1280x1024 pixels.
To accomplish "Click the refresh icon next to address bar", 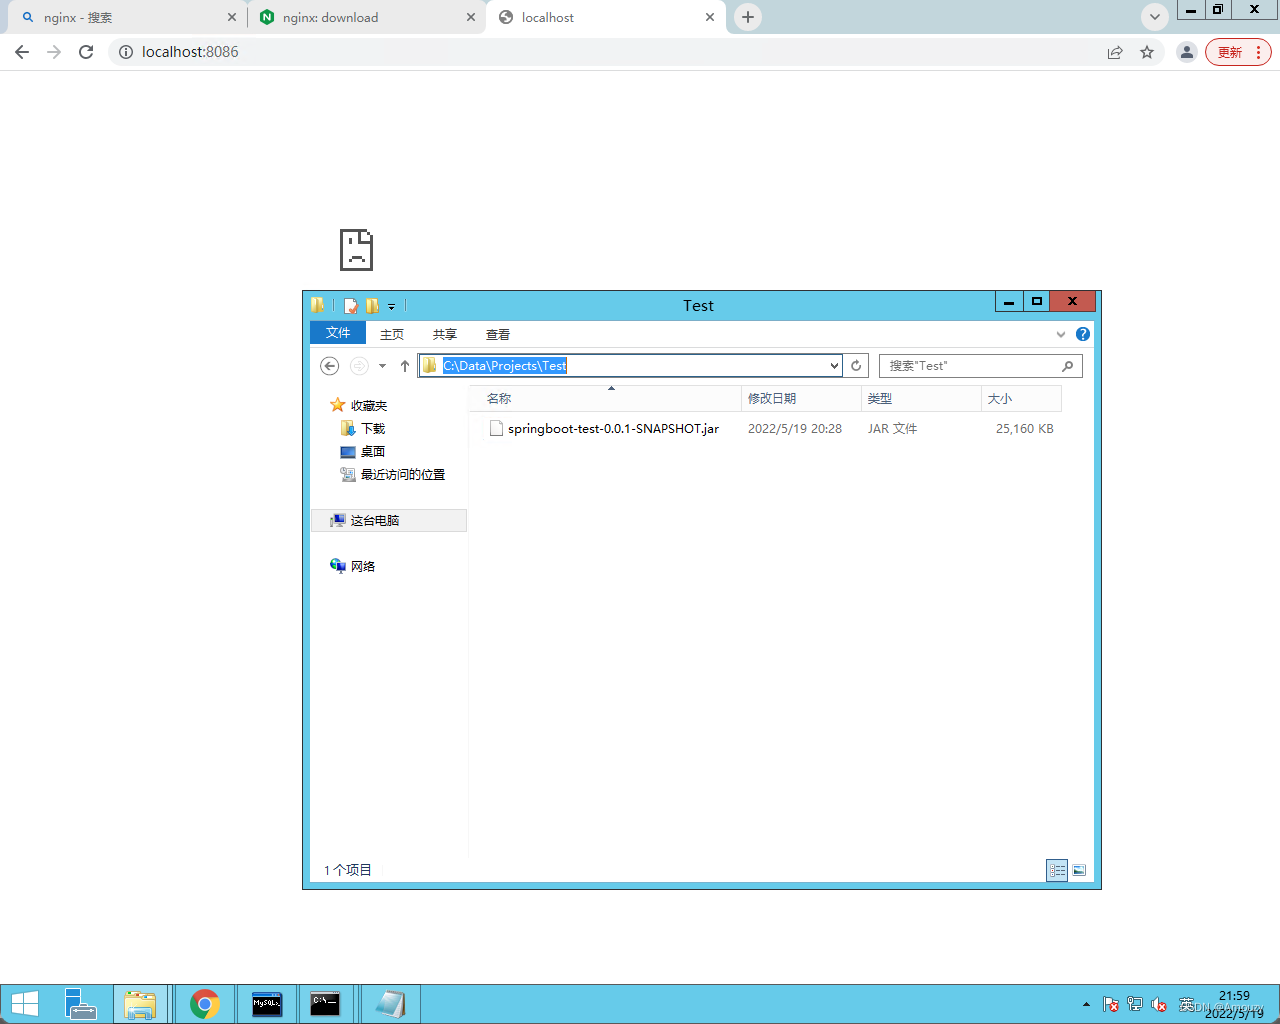I will pyautogui.click(x=856, y=366).
